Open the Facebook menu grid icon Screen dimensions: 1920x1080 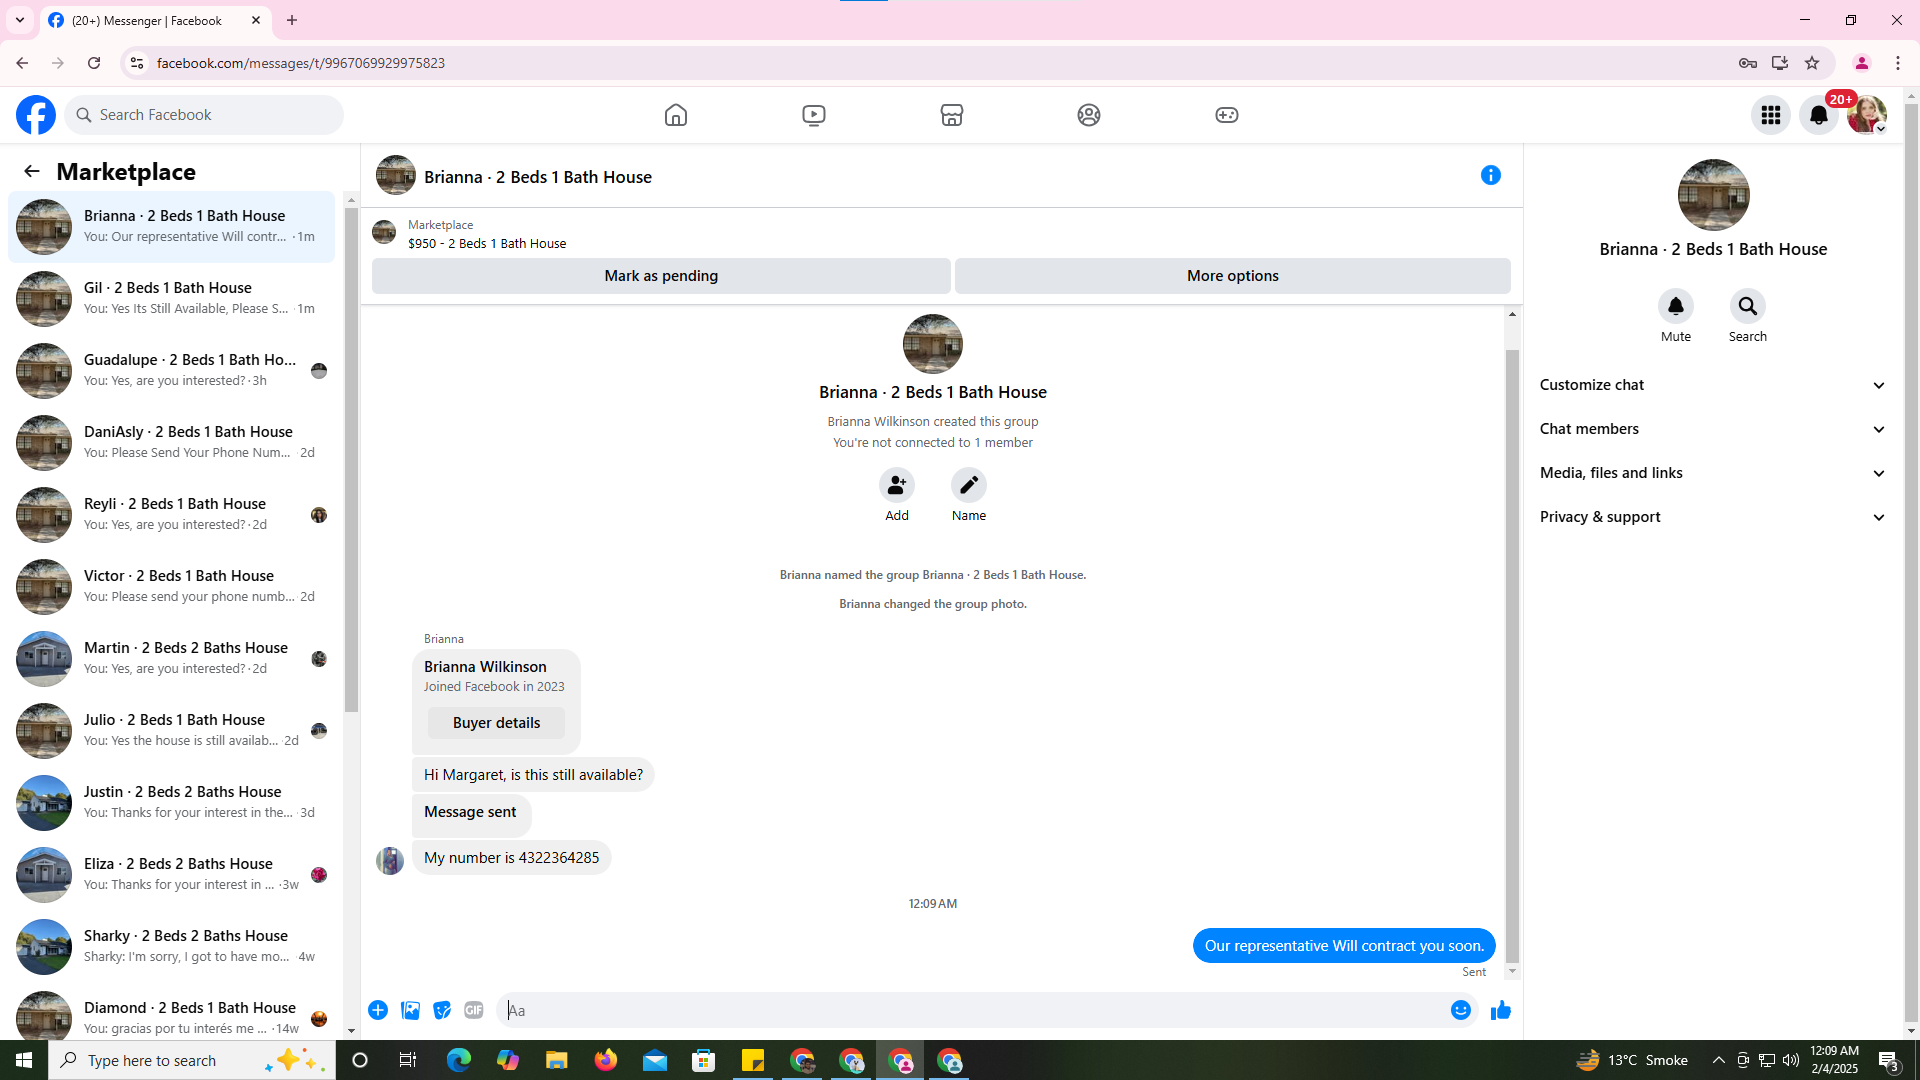point(1771,115)
